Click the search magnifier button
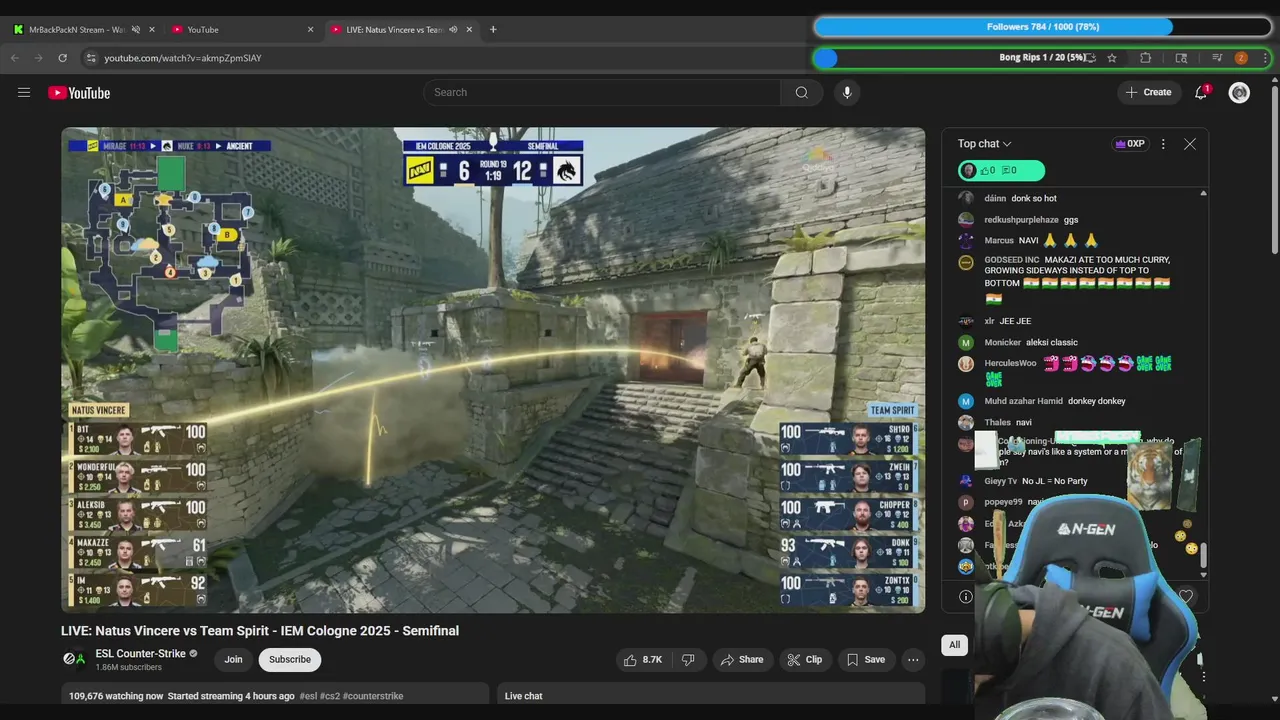This screenshot has height=720, width=1280. pos(802,93)
